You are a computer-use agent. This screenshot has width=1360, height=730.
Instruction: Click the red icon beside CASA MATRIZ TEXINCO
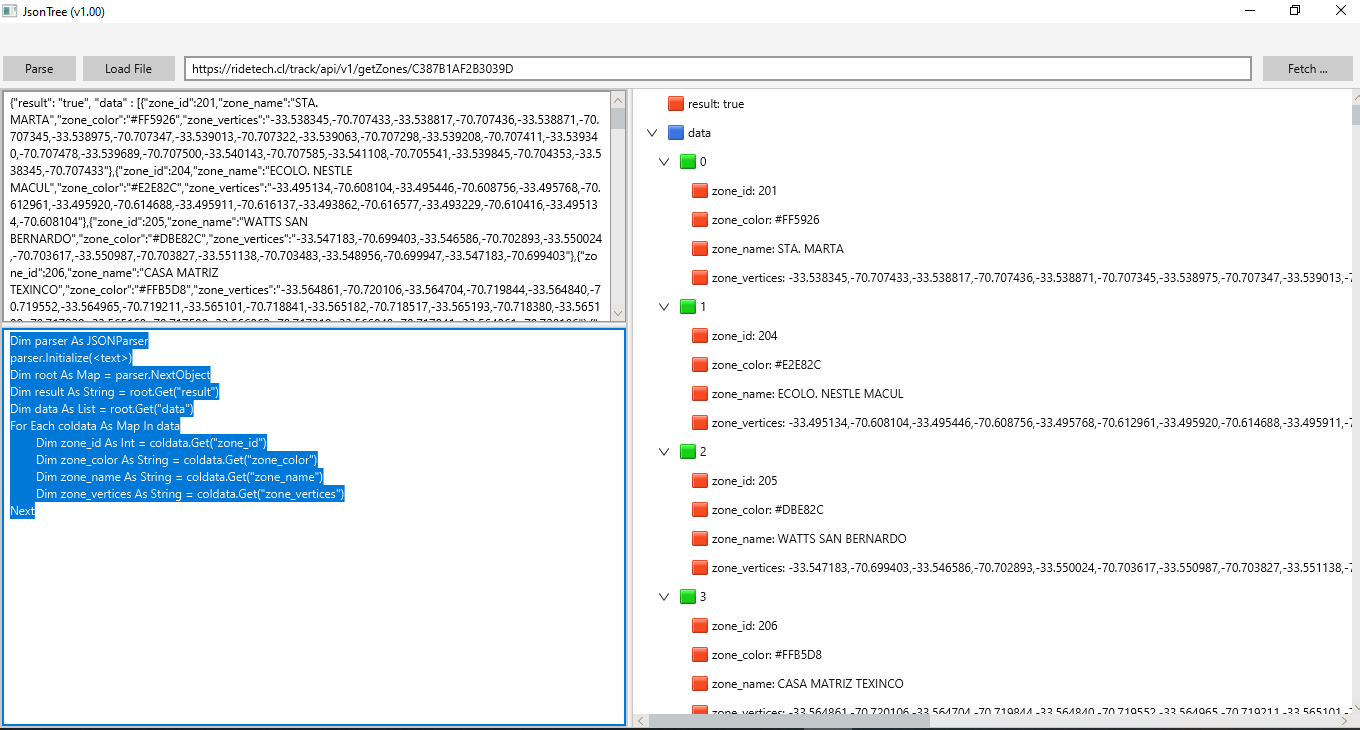pos(700,684)
